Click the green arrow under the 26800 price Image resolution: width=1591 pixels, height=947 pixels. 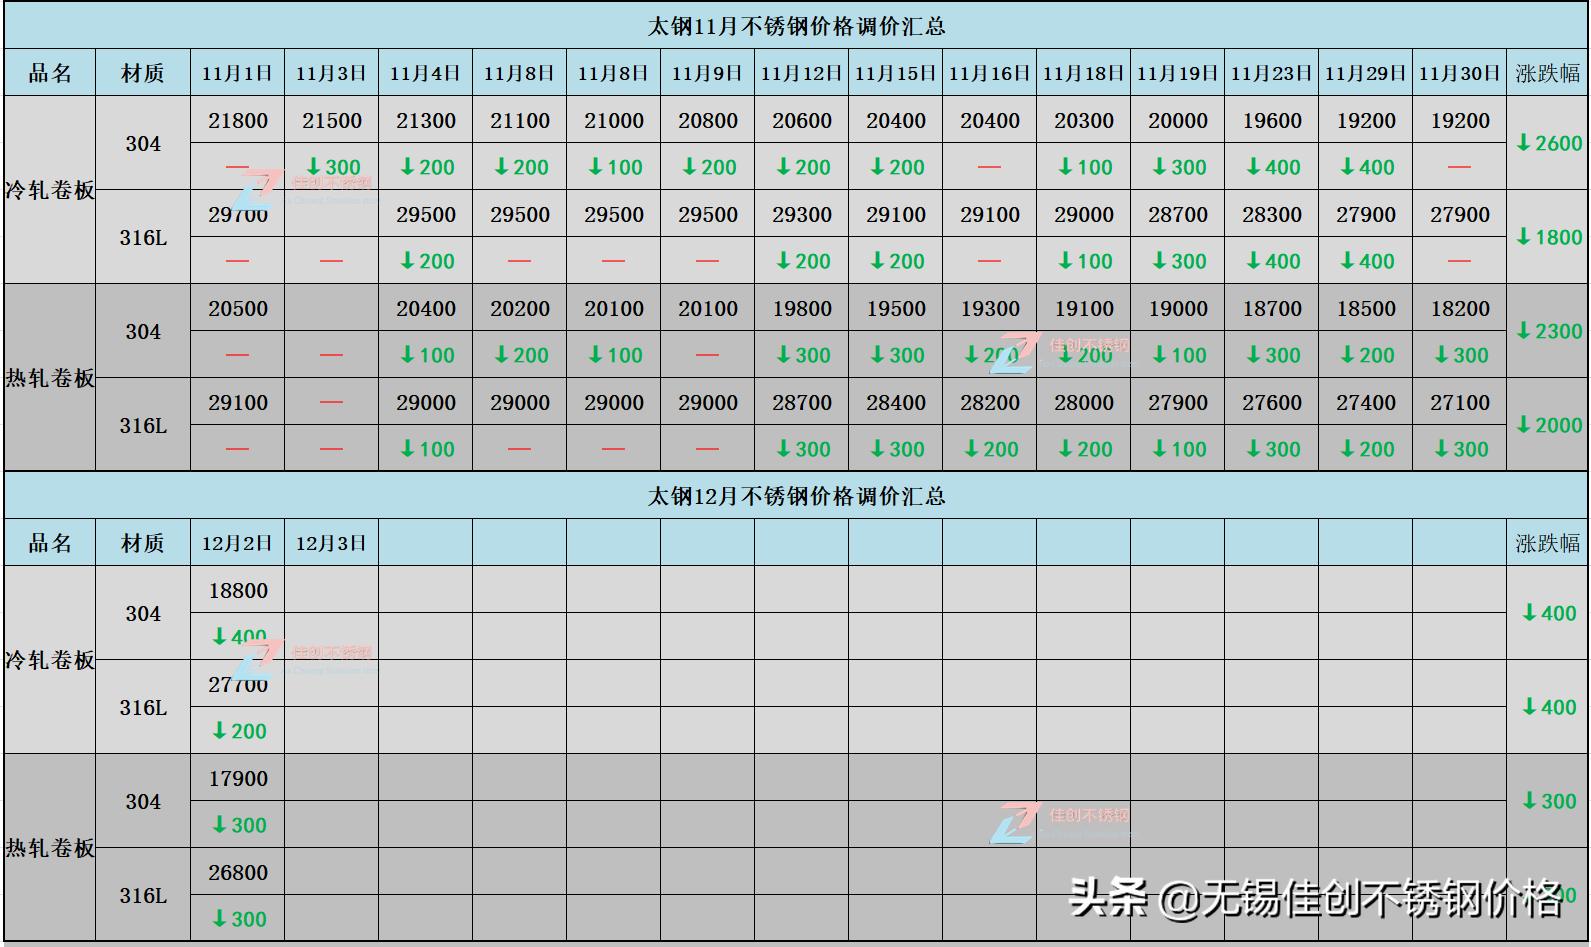point(220,919)
